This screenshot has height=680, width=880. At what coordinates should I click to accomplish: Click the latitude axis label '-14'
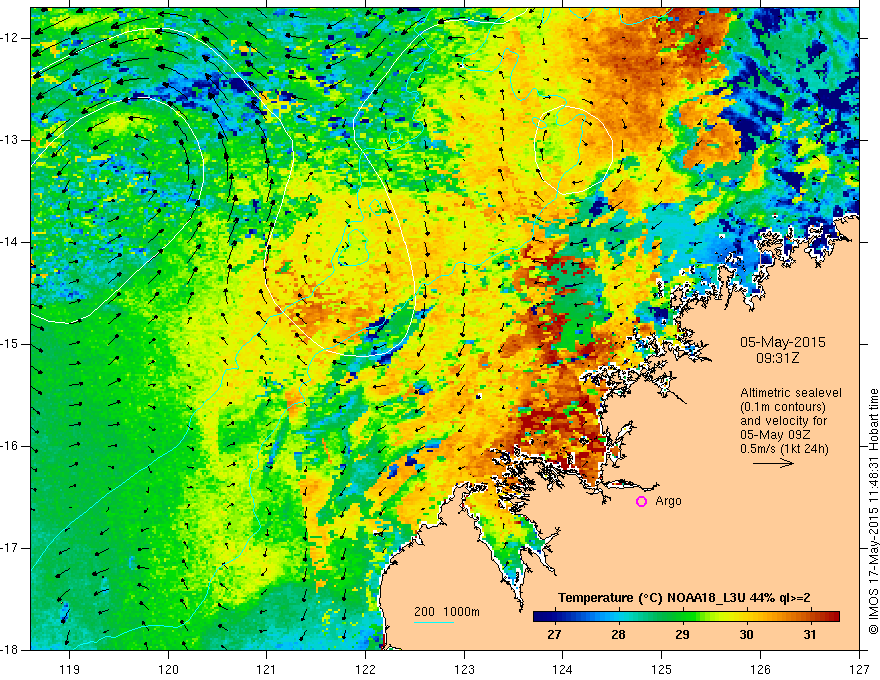click(x=10, y=242)
